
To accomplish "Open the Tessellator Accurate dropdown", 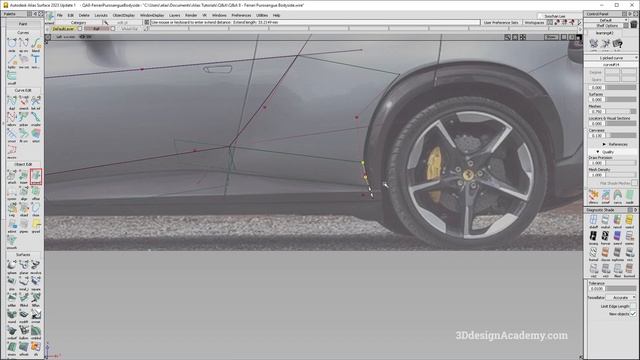I will [x=620, y=298].
